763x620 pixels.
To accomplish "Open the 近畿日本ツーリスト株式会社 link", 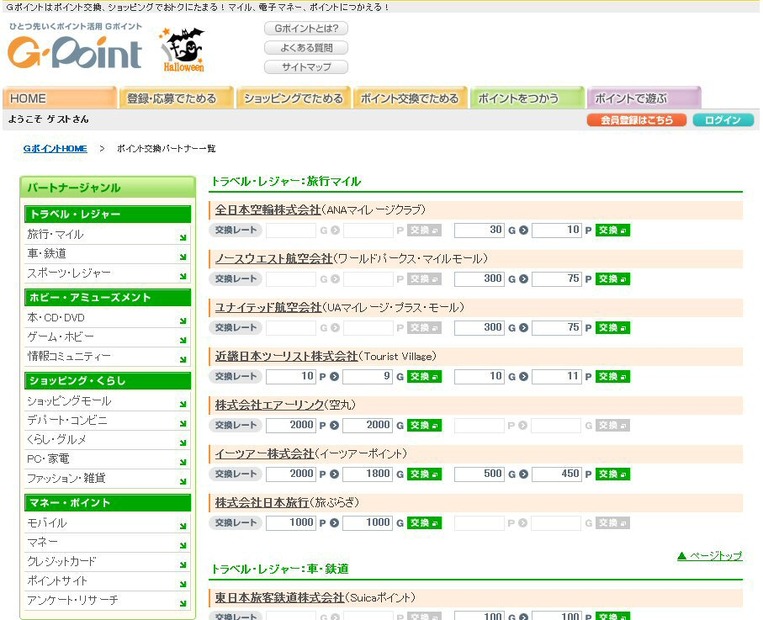I will click(x=286, y=356).
